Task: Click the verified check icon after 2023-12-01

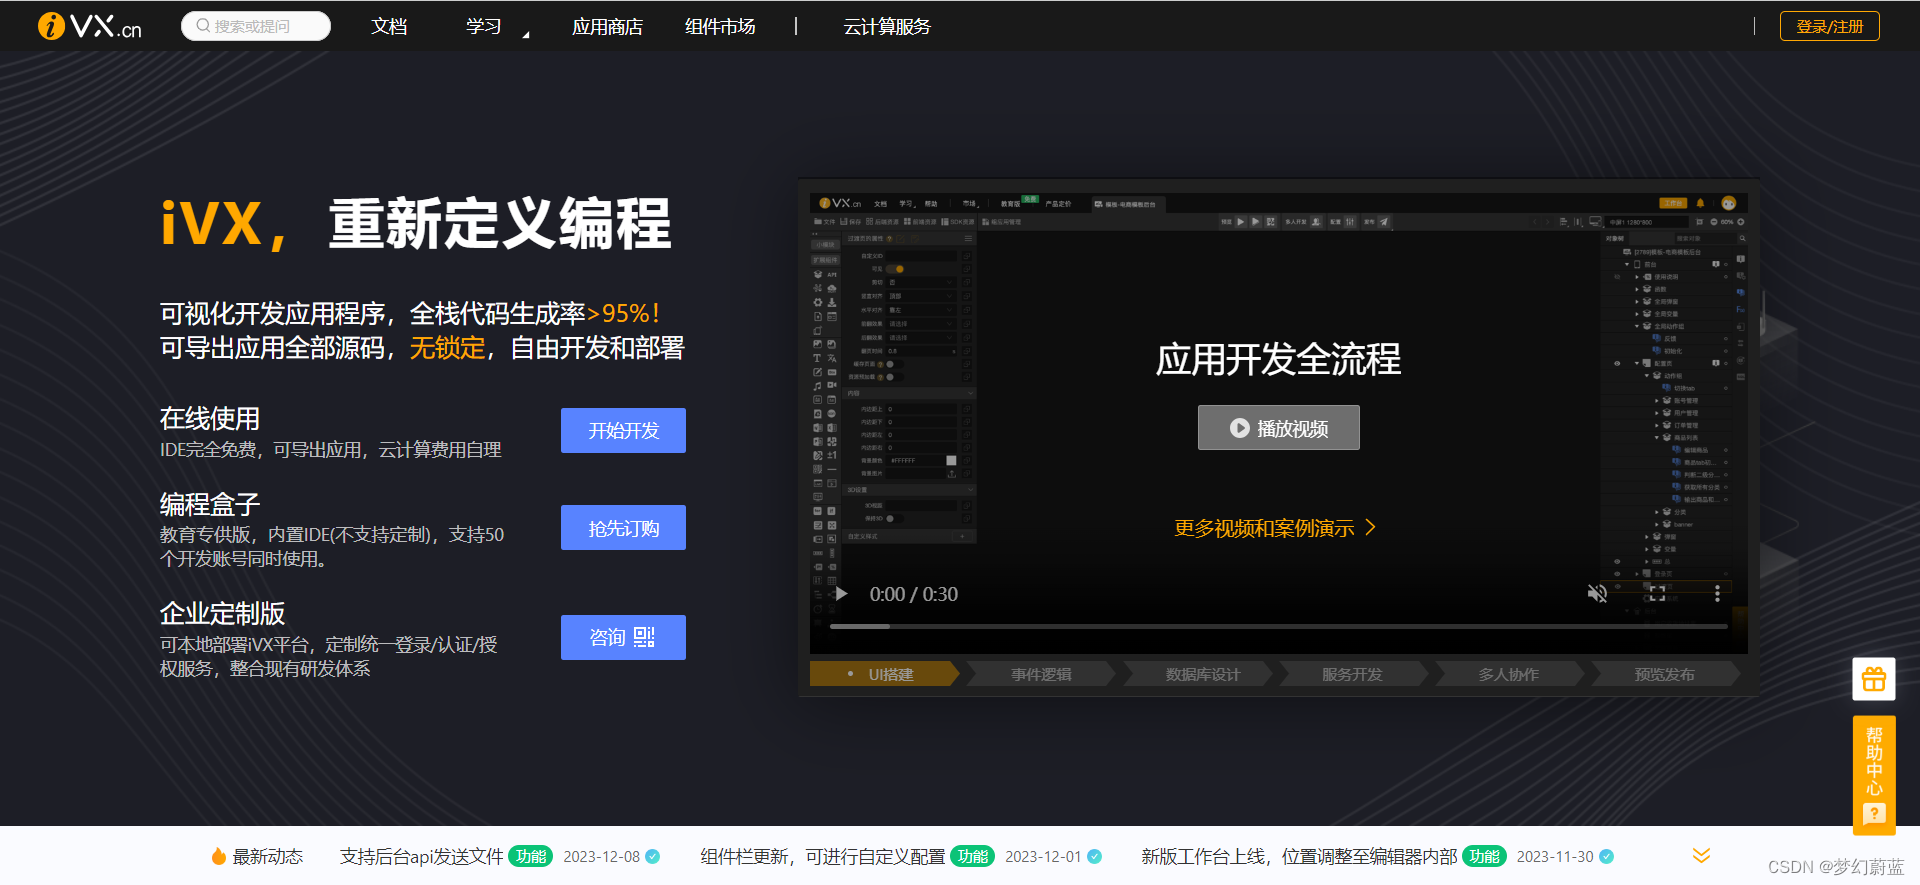Action: [1095, 856]
